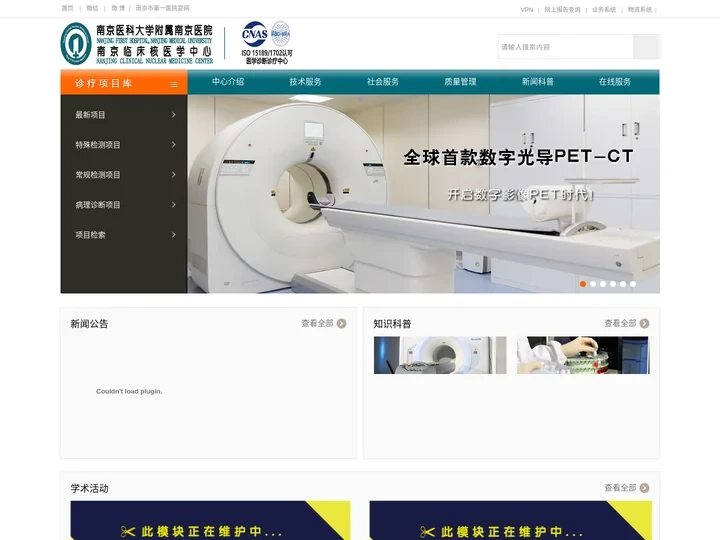Expand 病理诊断项目 with its chevron
Viewport: 720px width, 540px height.
(x=174, y=204)
